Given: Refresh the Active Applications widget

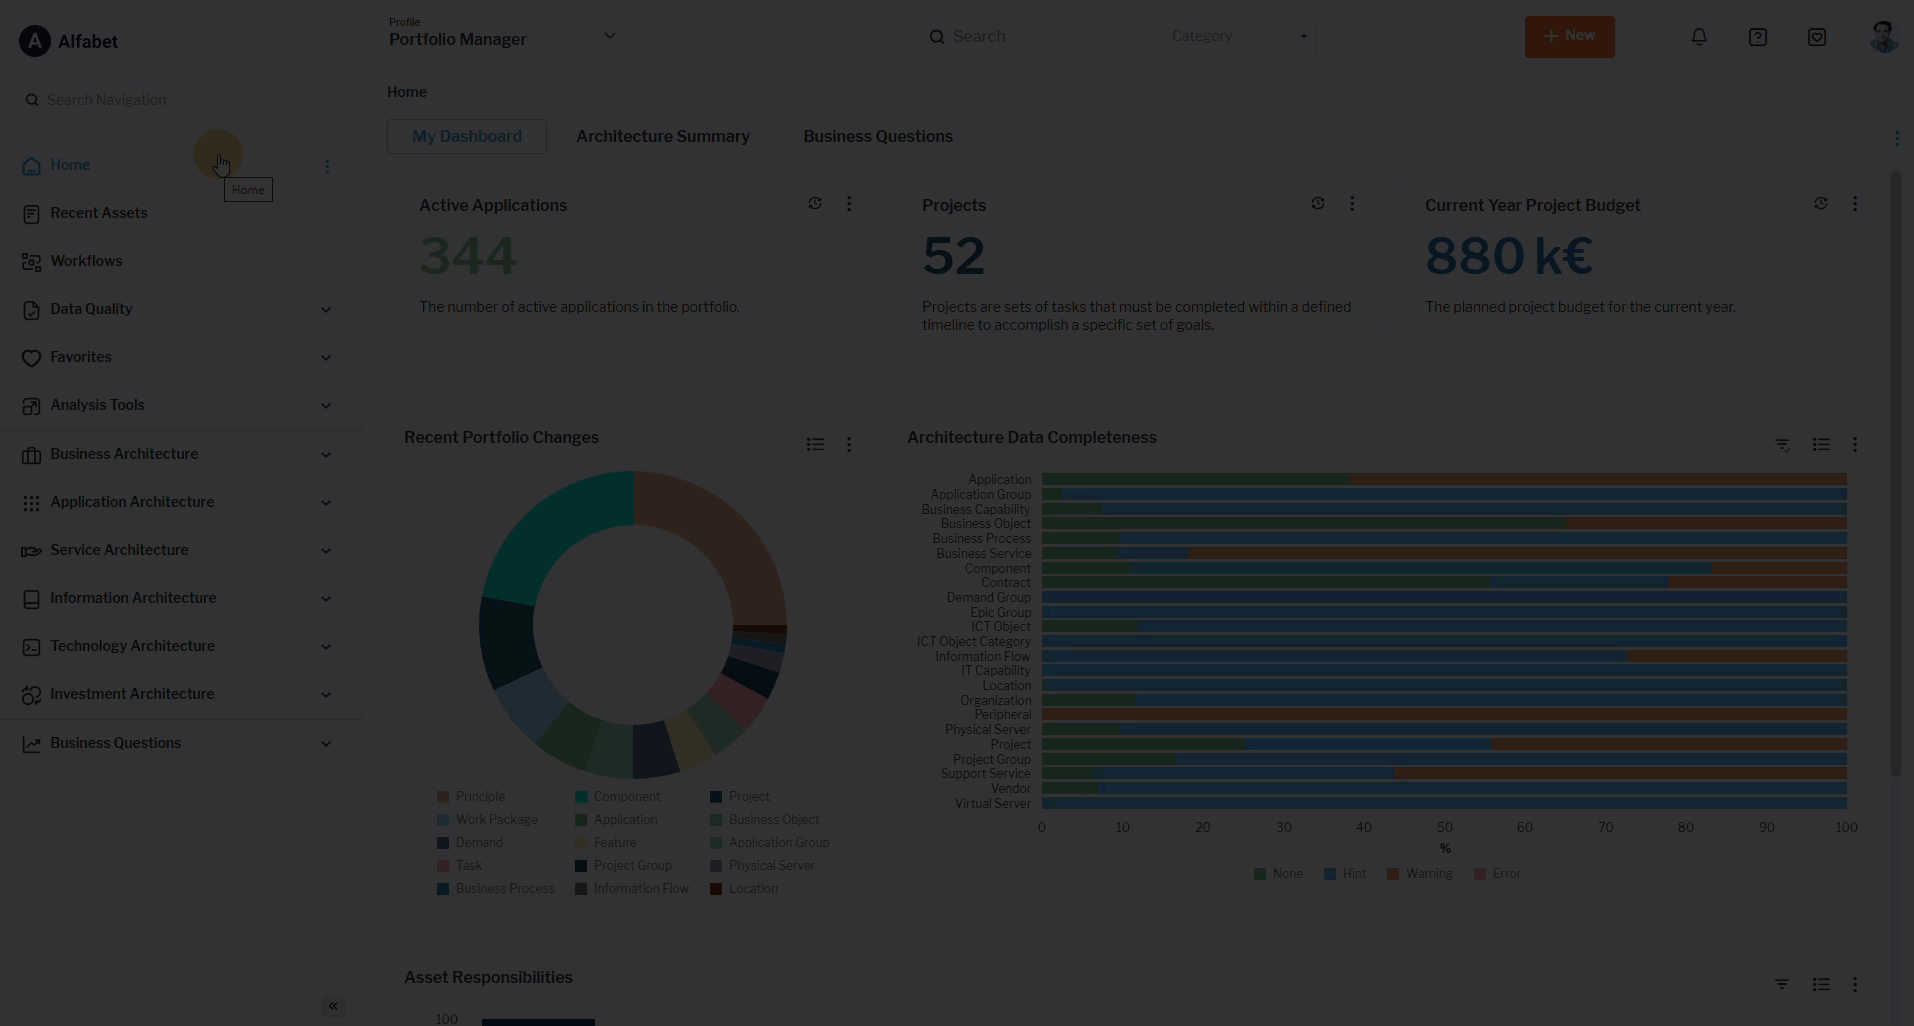Looking at the screenshot, I should (x=815, y=204).
